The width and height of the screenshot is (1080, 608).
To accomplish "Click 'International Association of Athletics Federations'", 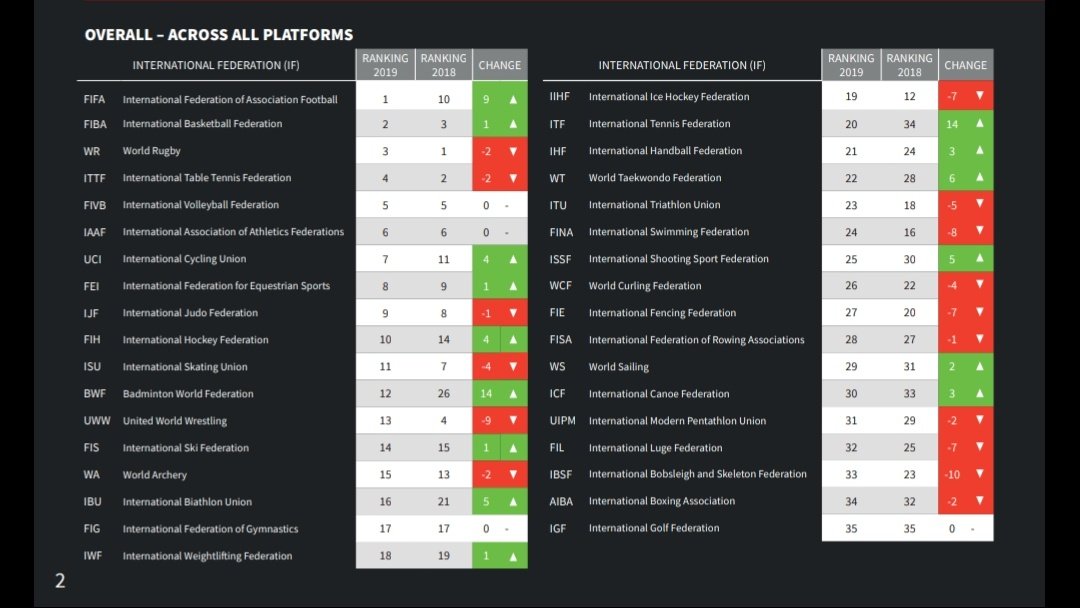I will click(233, 231).
